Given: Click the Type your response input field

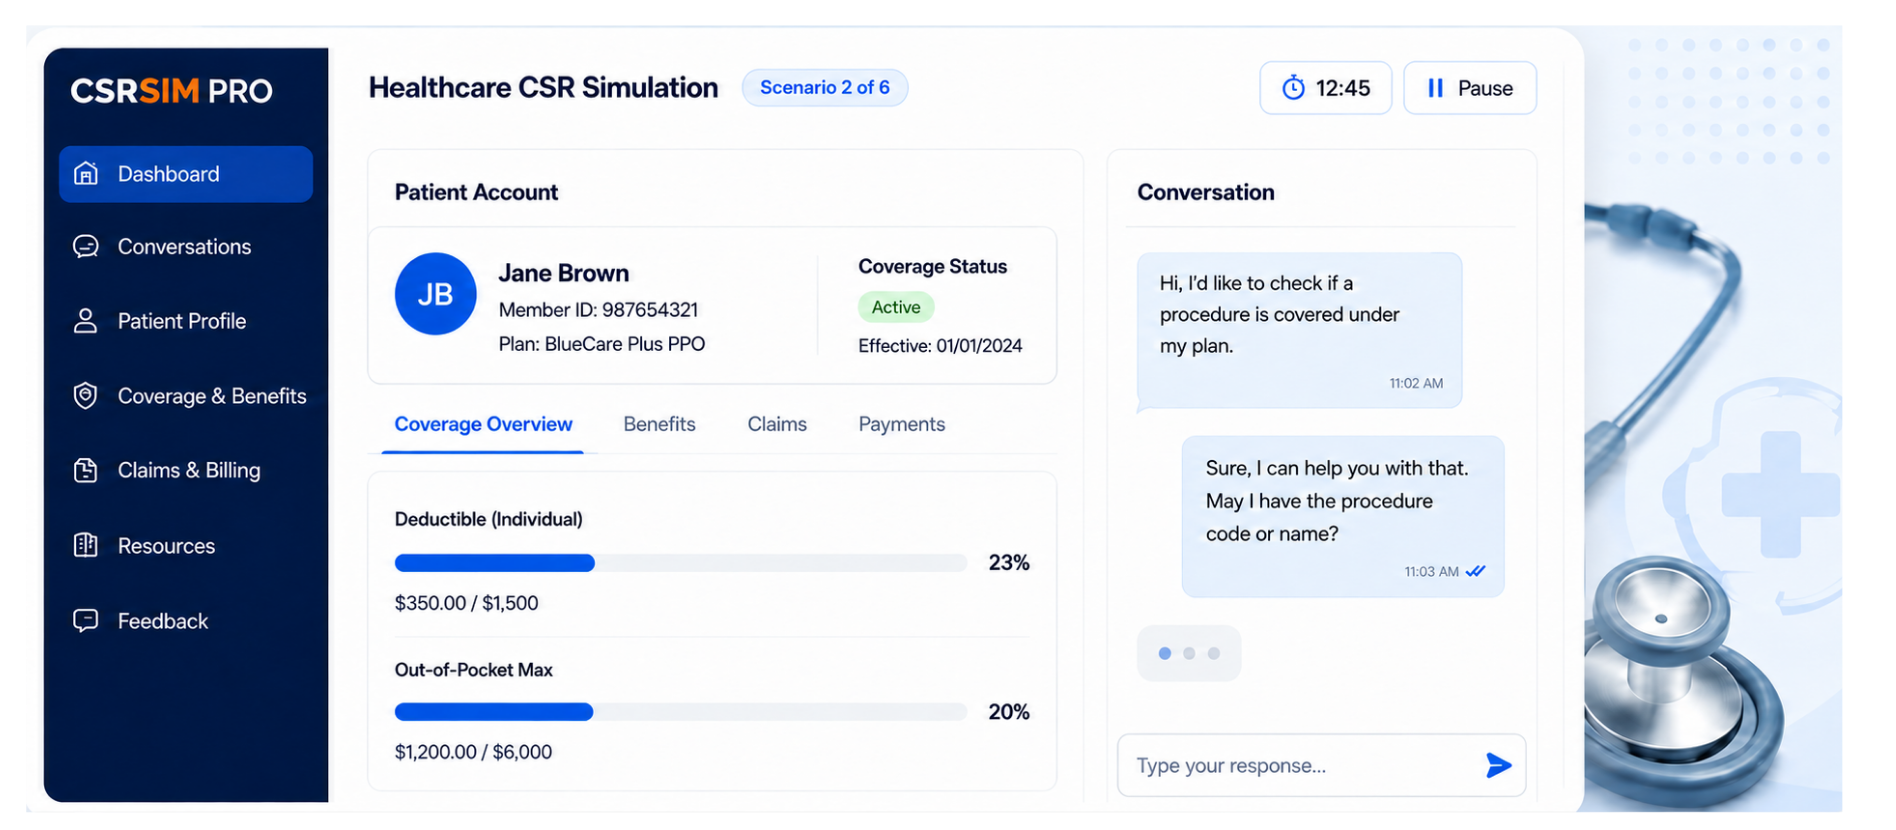Looking at the screenshot, I should pyautogui.click(x=1321, y=765).
